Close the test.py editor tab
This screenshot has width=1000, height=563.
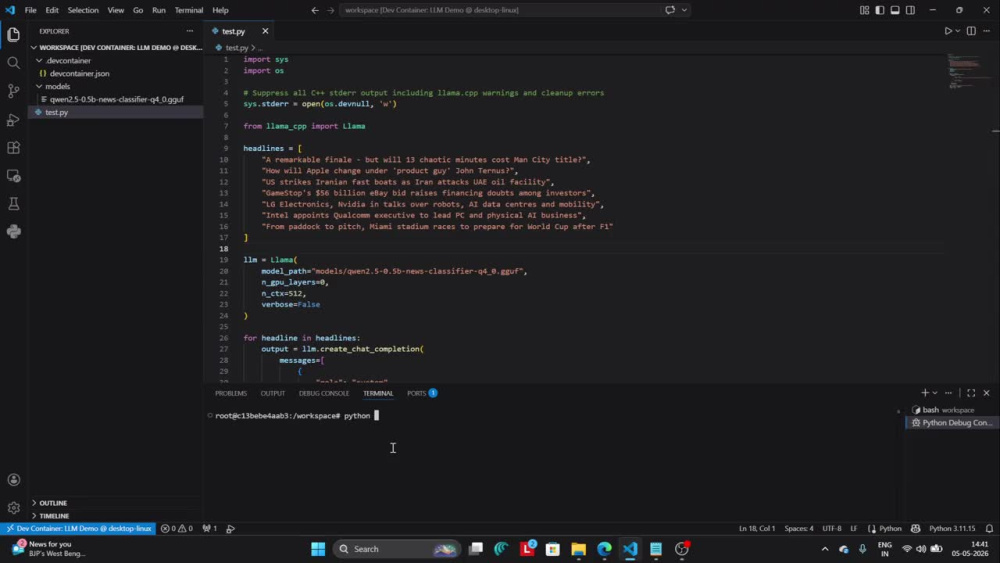coord(265,31)
